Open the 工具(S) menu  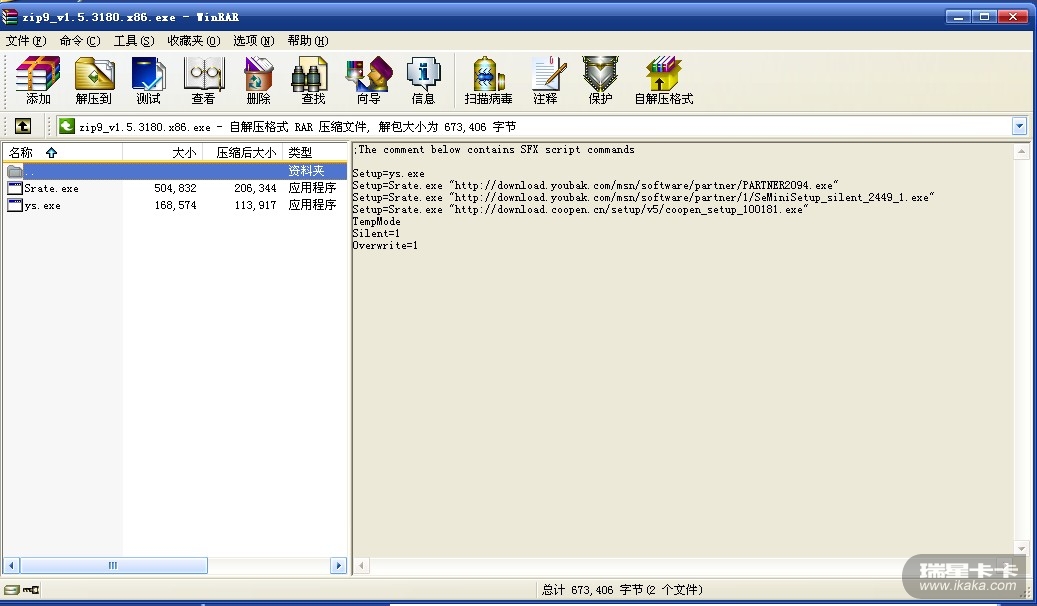(x=134, y=41)
